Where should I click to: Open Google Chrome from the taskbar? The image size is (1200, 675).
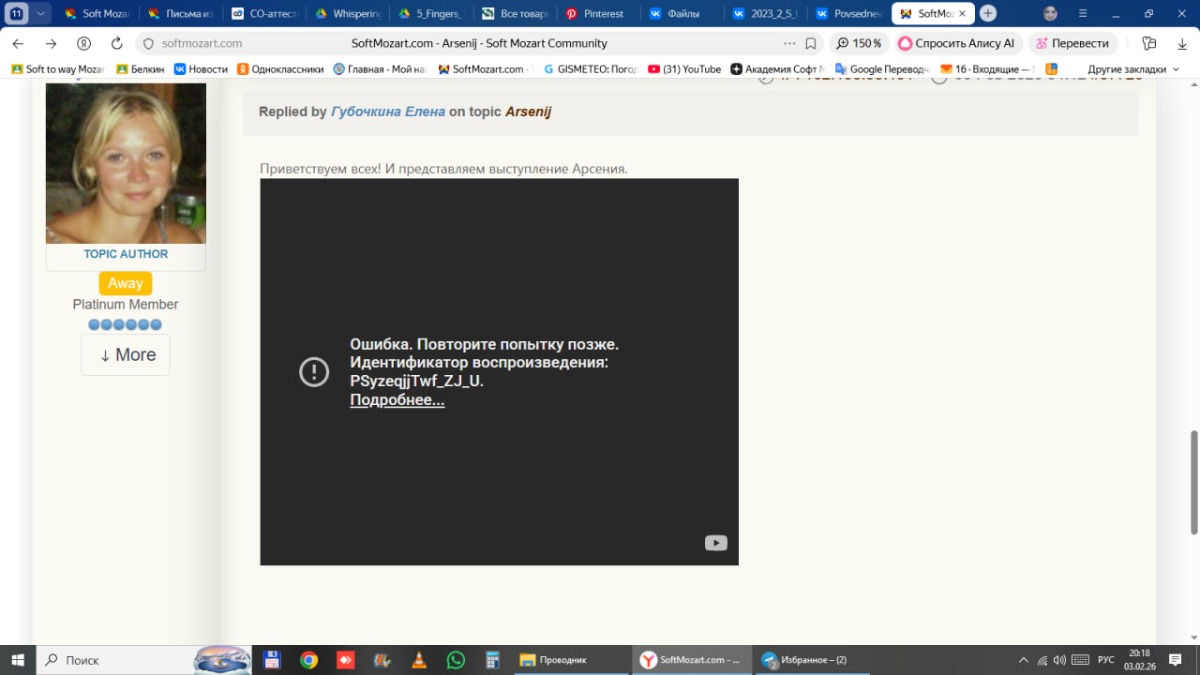[309, 660]
